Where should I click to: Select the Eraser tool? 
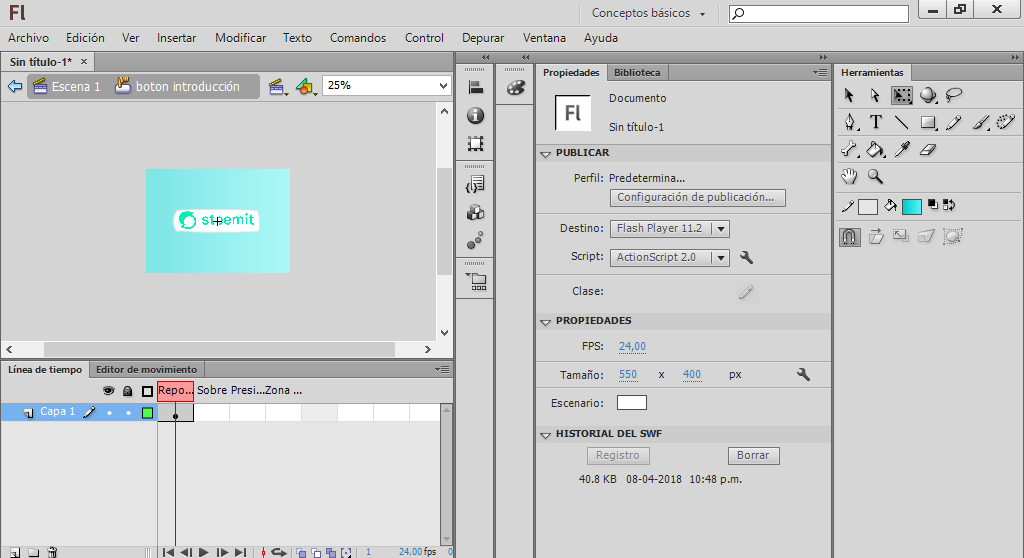928,150
